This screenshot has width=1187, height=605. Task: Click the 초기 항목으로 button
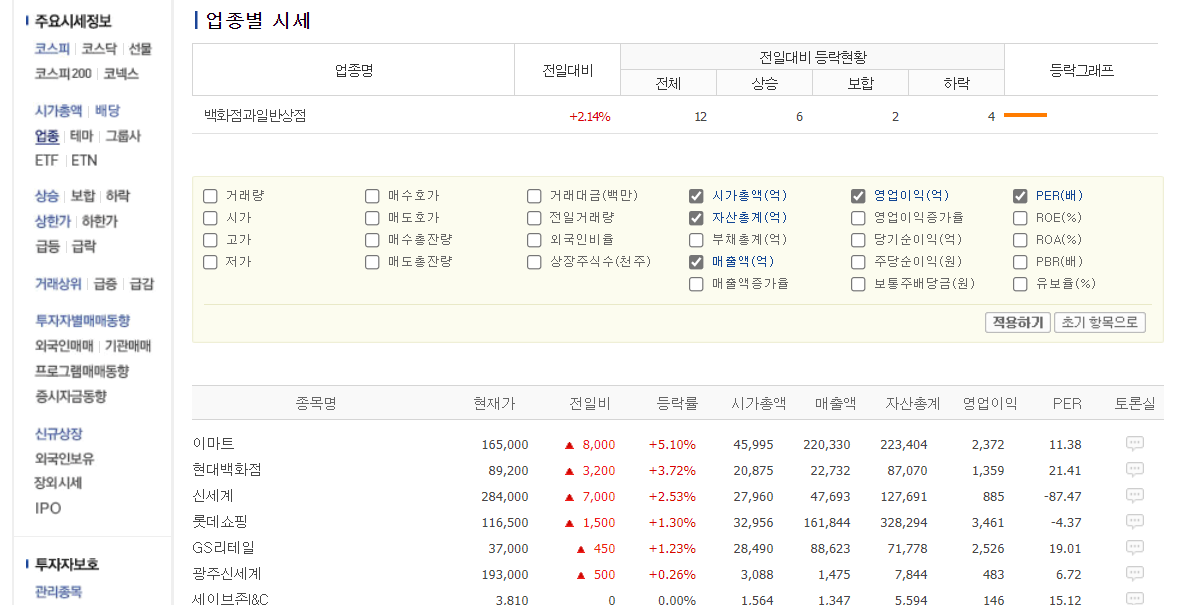click(x=1100, y=323)
